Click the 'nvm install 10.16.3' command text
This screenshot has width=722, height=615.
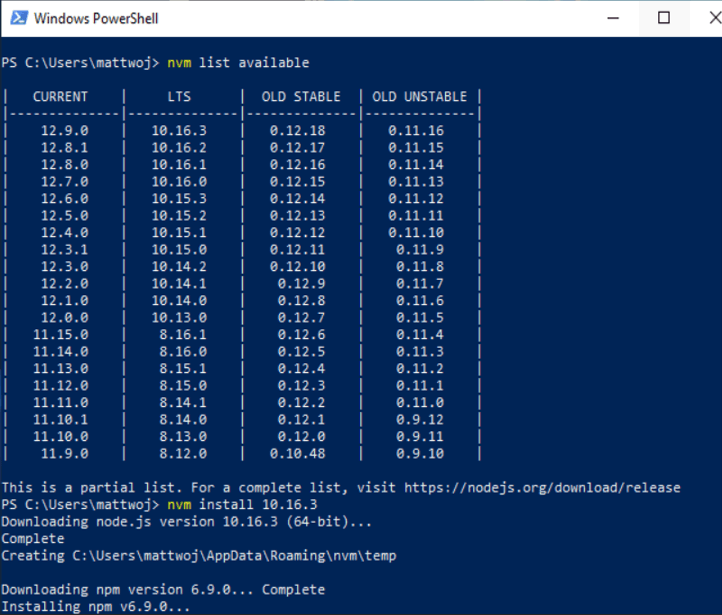tap(242, 505)
